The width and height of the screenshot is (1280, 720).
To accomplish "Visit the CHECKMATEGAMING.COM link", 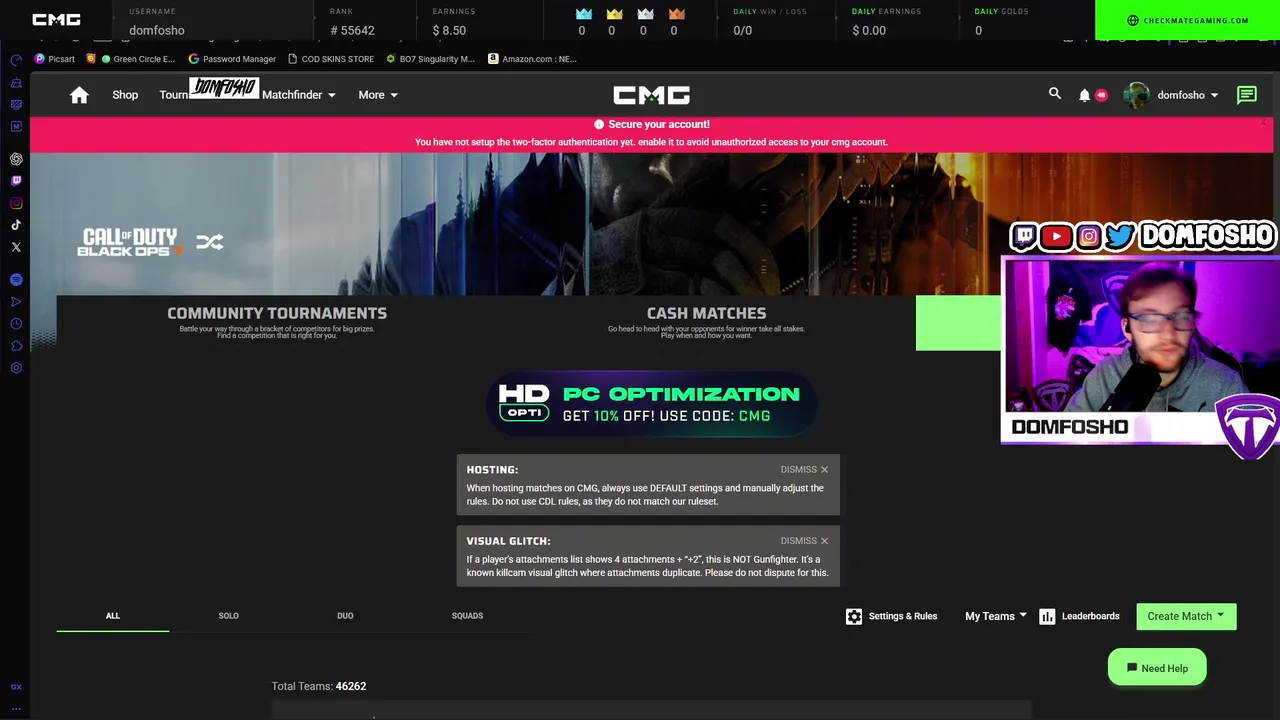I will click(x=1187, y=20).
